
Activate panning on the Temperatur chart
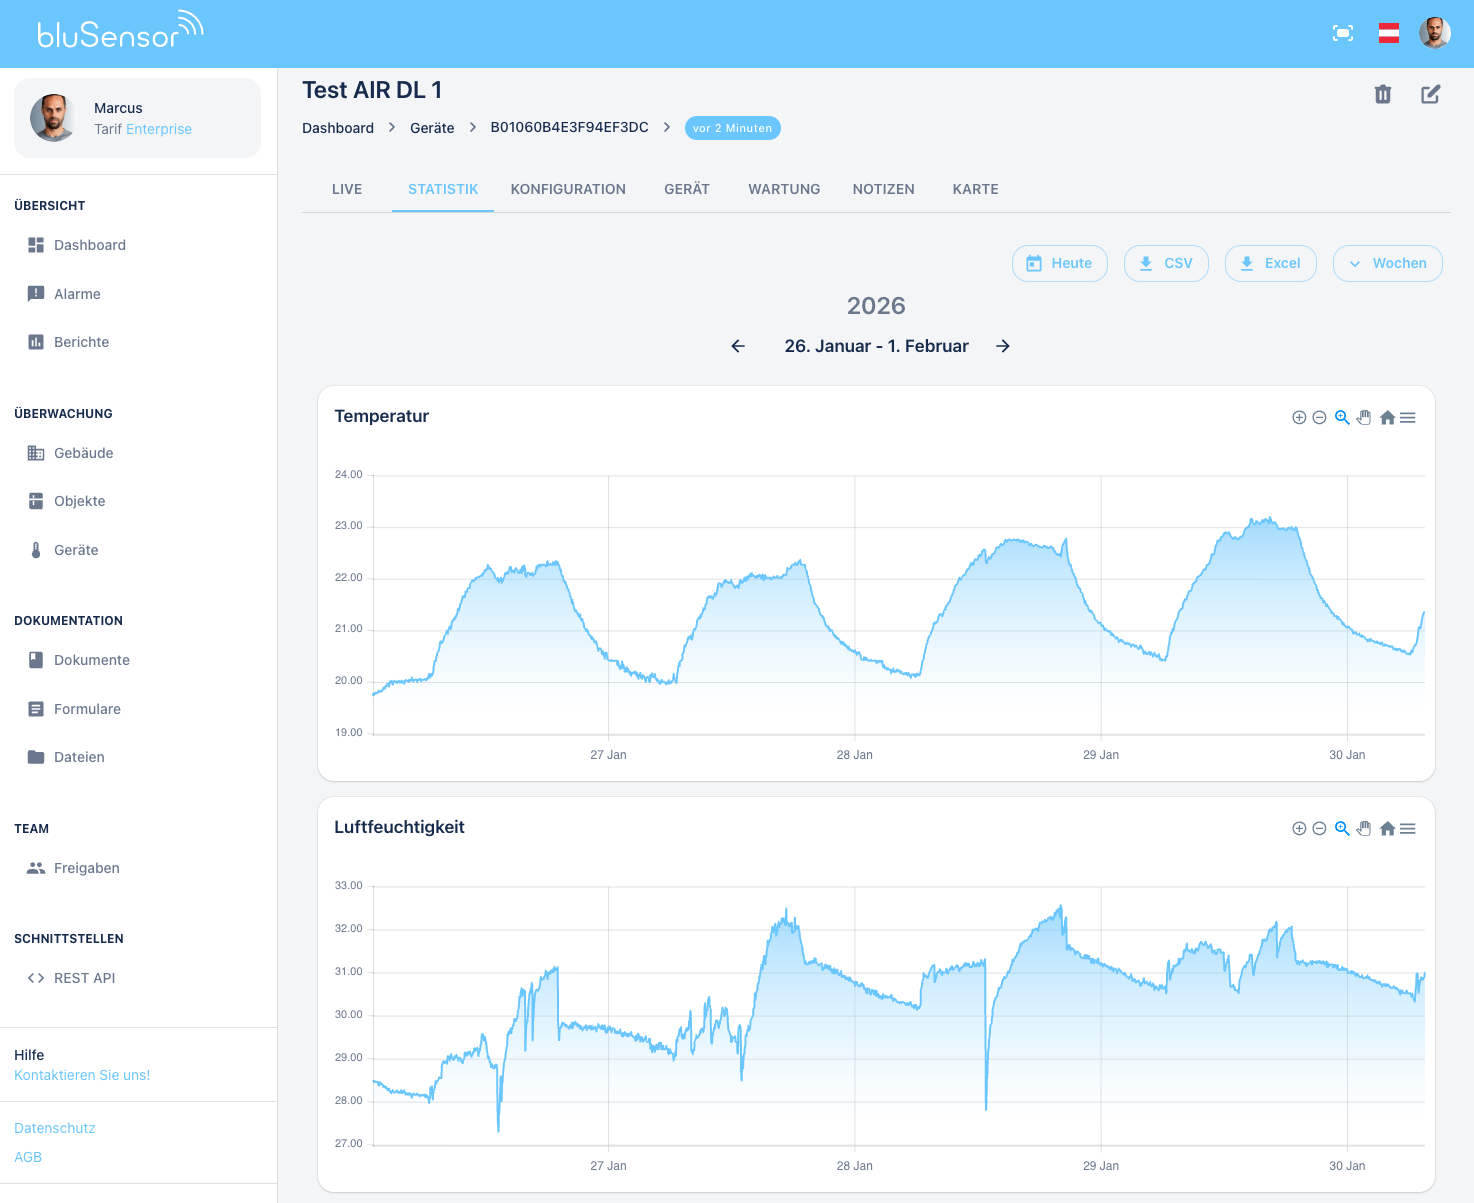tap(1364, 417)
